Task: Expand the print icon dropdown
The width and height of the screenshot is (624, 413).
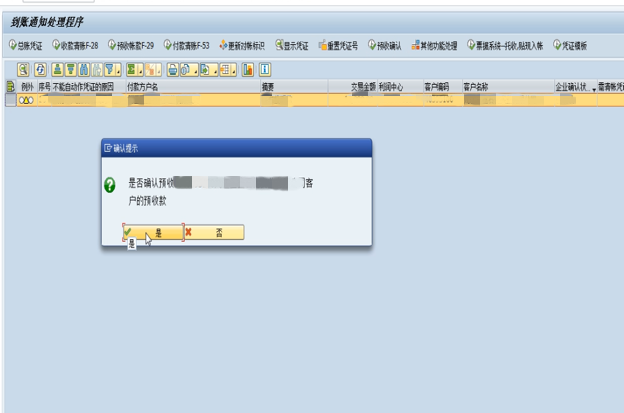Action: point(176,69)
